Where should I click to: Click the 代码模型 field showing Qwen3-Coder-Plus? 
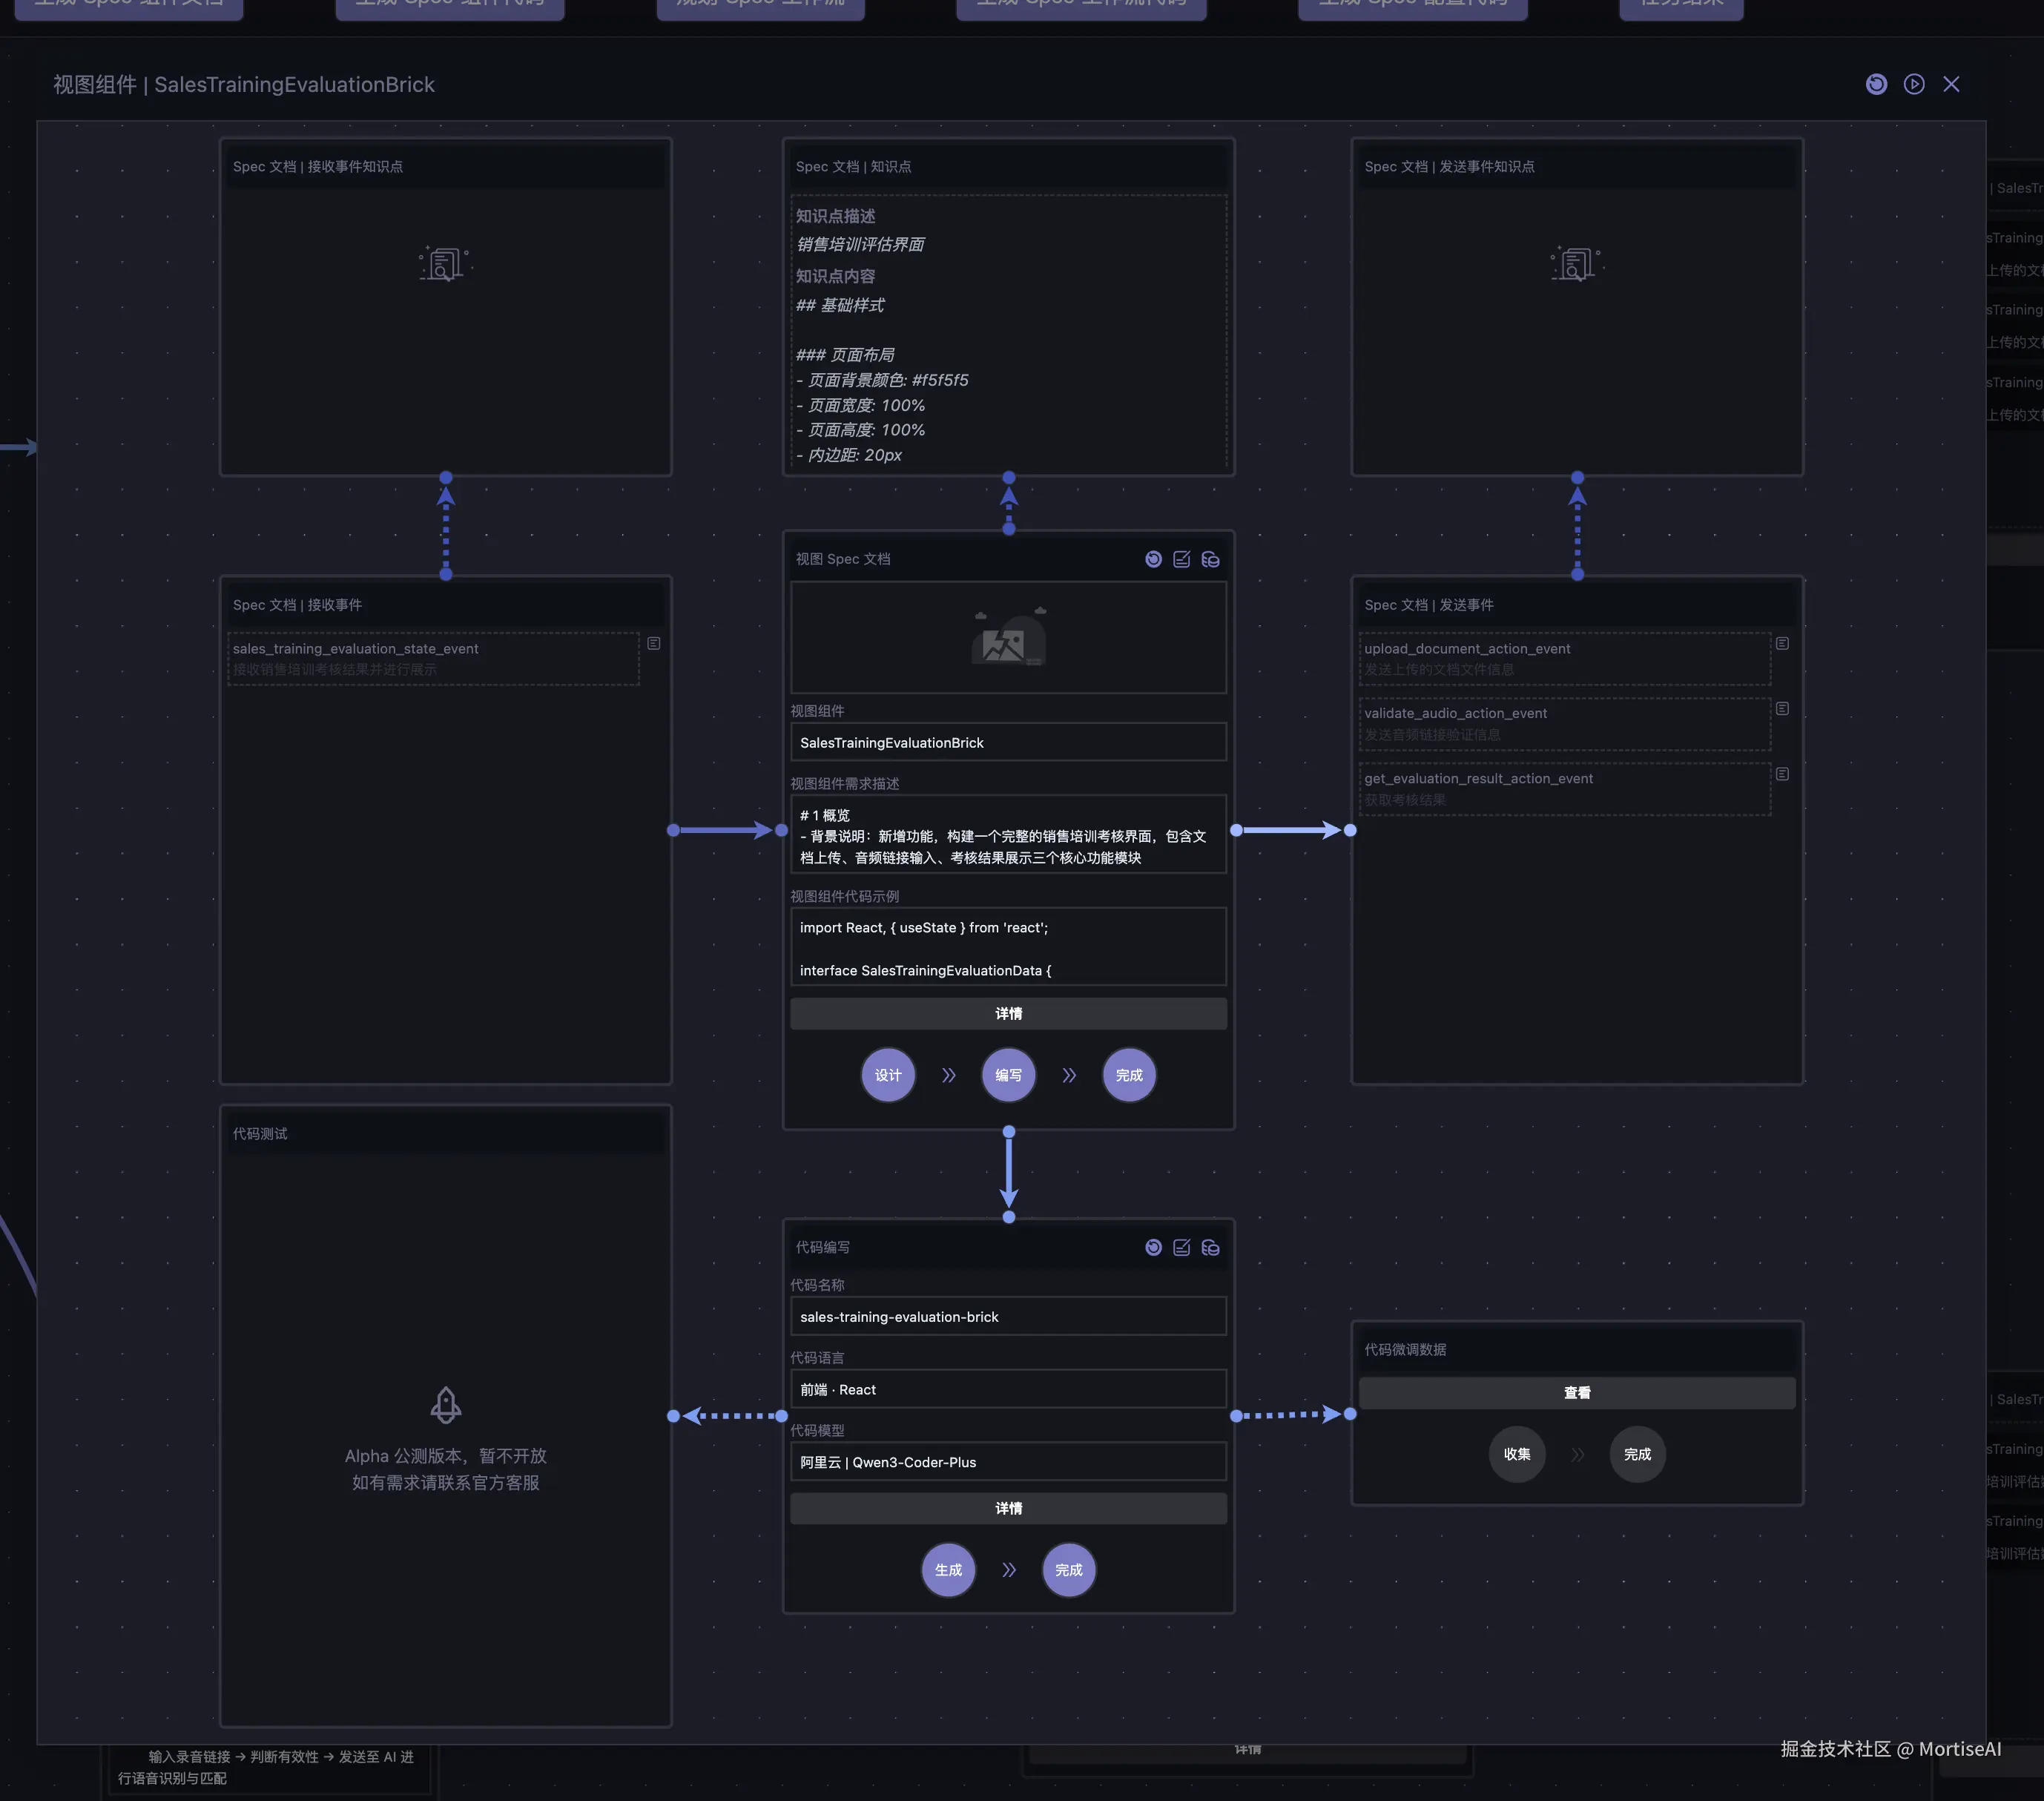coord(1008,1461)
